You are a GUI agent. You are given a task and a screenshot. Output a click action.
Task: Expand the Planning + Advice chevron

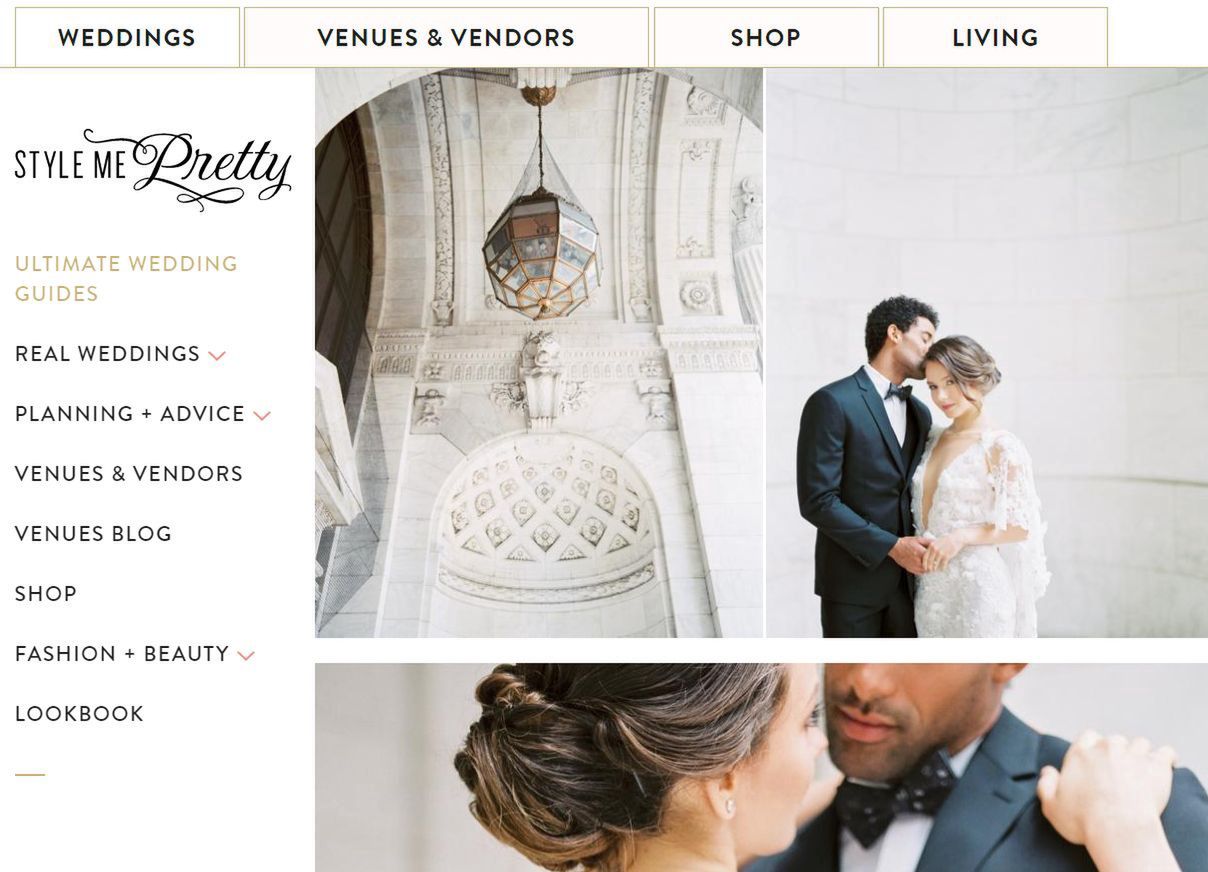click(x=262, y=416)
